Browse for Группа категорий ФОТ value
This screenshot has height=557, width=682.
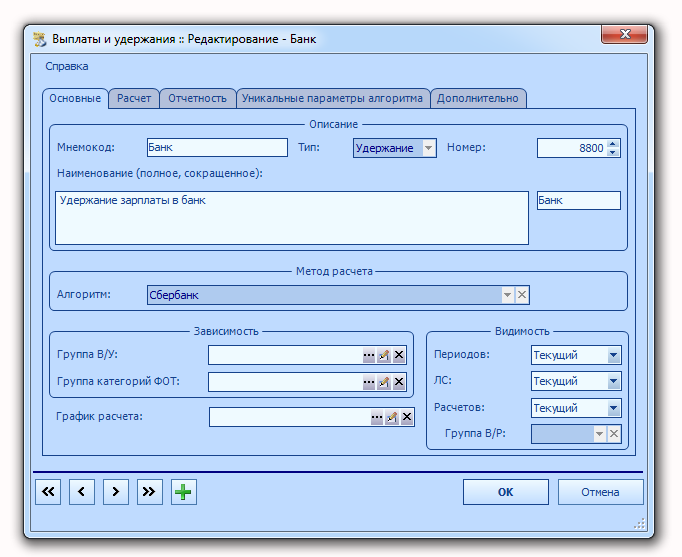tap(368, 382)
